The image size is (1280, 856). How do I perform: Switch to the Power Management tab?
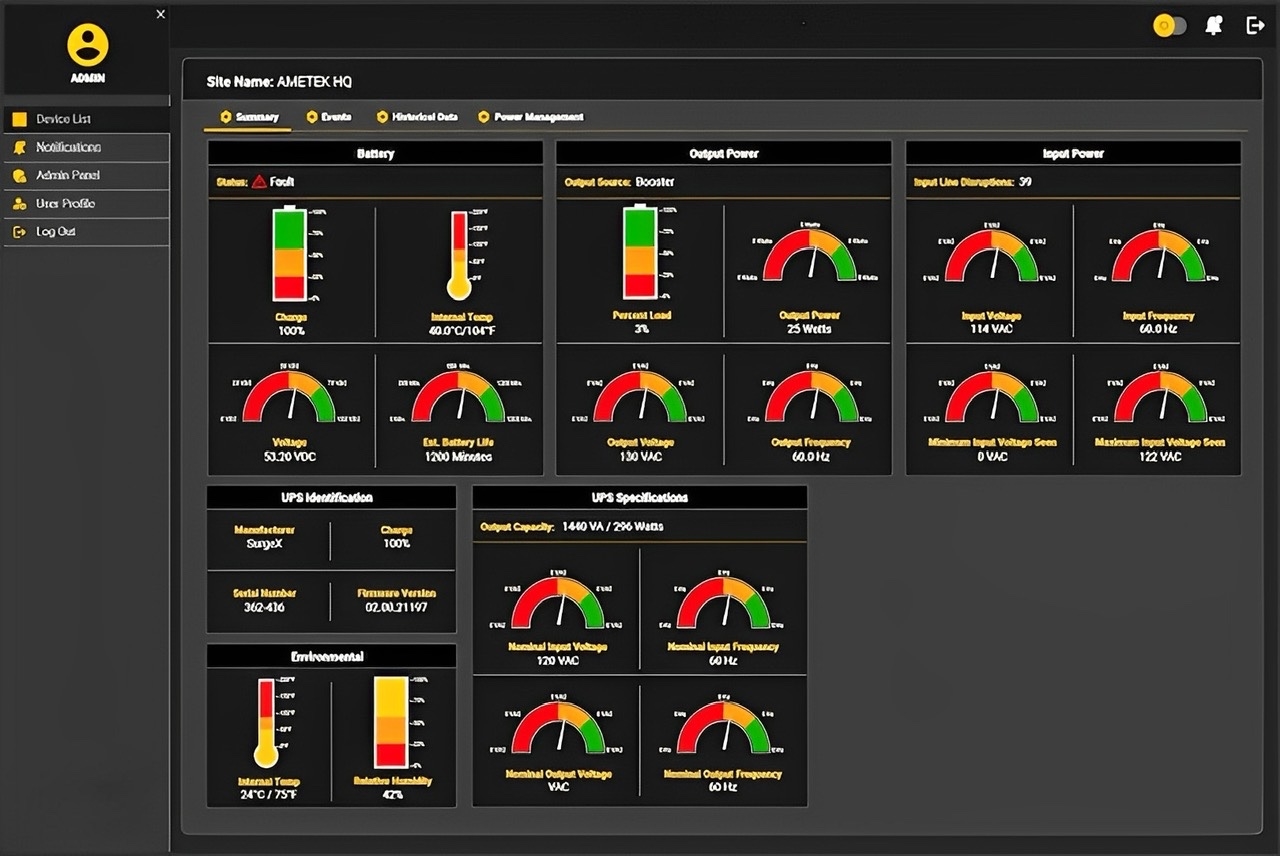tap(530, 117)
